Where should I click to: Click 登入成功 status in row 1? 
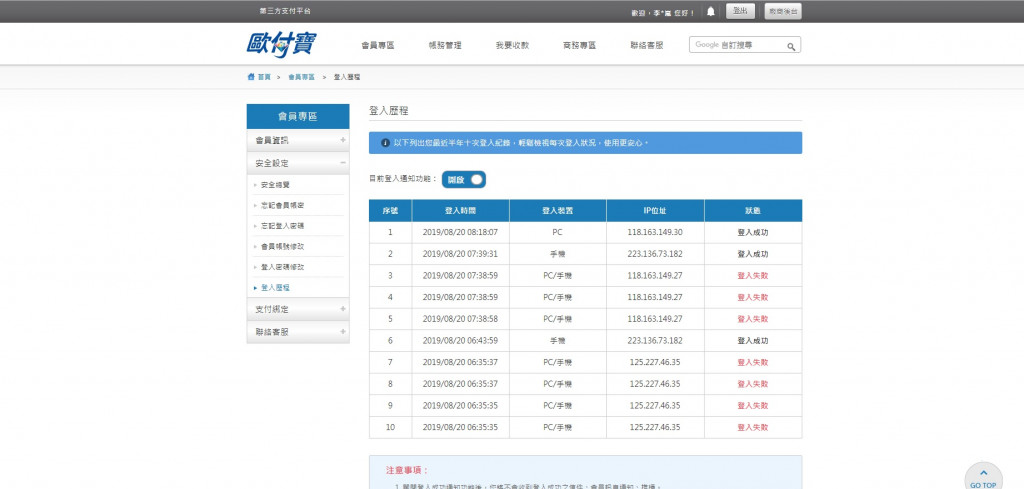pos(753,232)
